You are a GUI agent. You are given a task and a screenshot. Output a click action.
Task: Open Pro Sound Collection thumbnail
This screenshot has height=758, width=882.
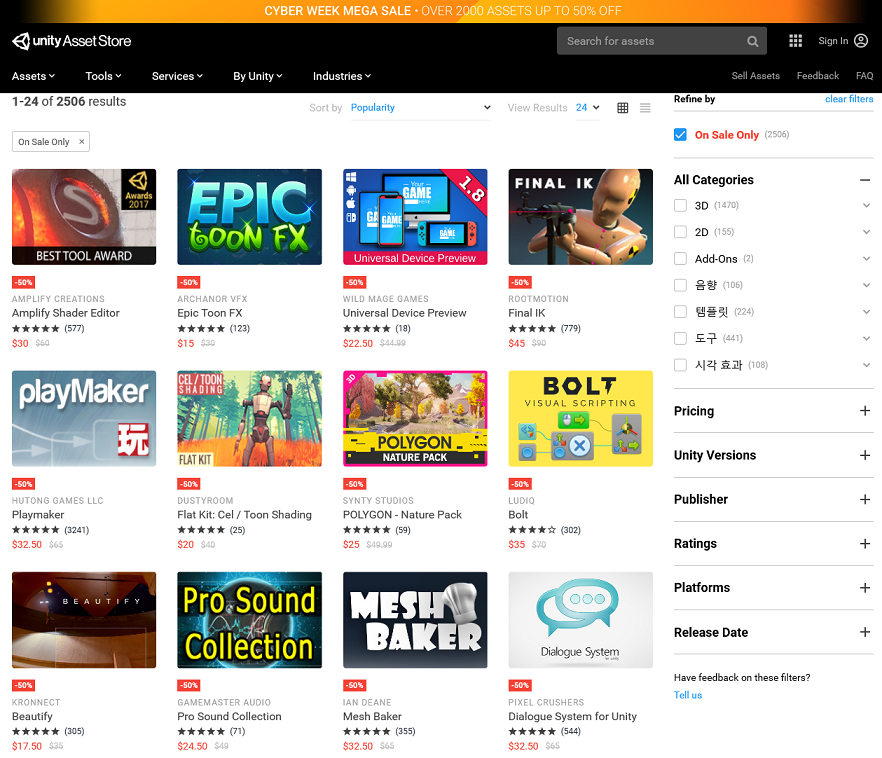point(250,620)
